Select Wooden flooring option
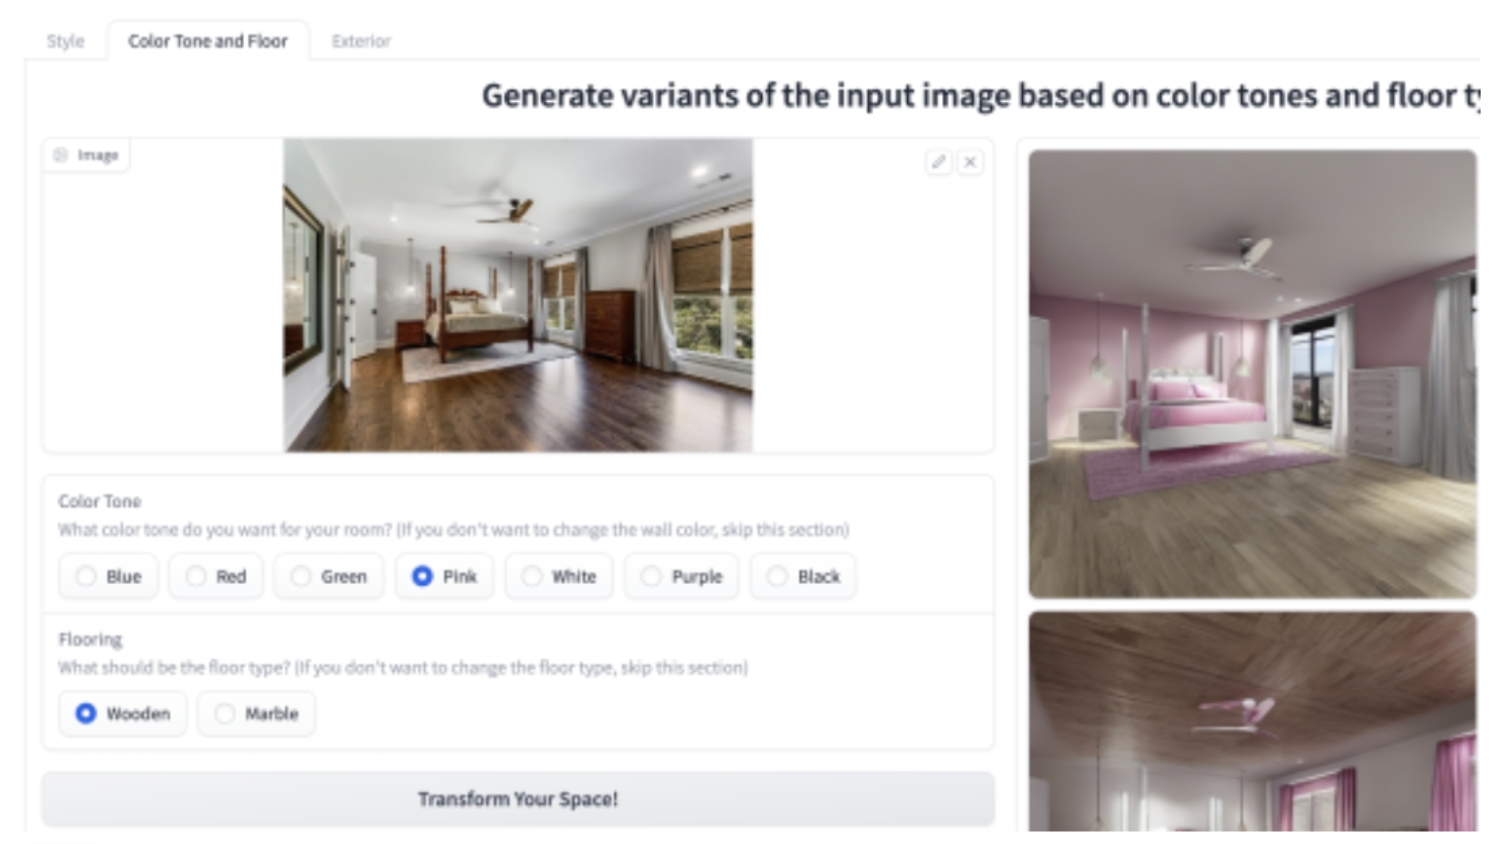 coord(123,714)
